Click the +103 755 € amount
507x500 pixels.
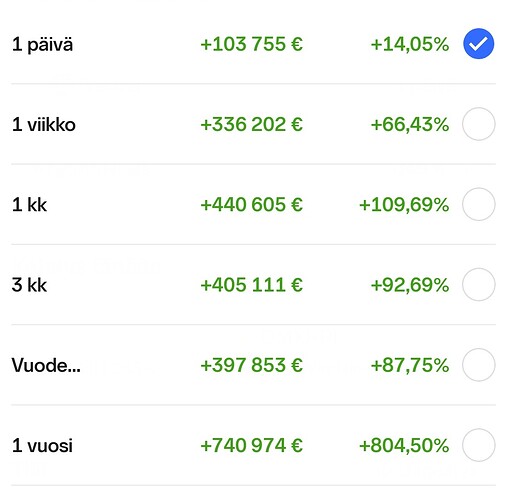point(252,44)
